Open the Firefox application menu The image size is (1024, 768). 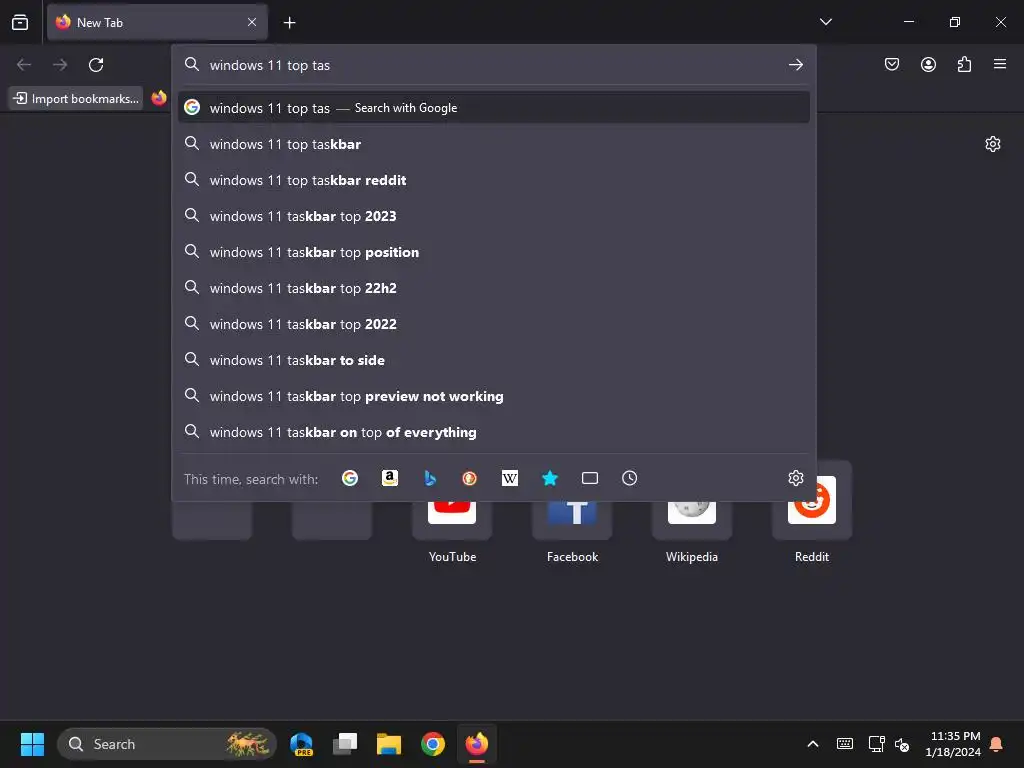point(1000,64)
